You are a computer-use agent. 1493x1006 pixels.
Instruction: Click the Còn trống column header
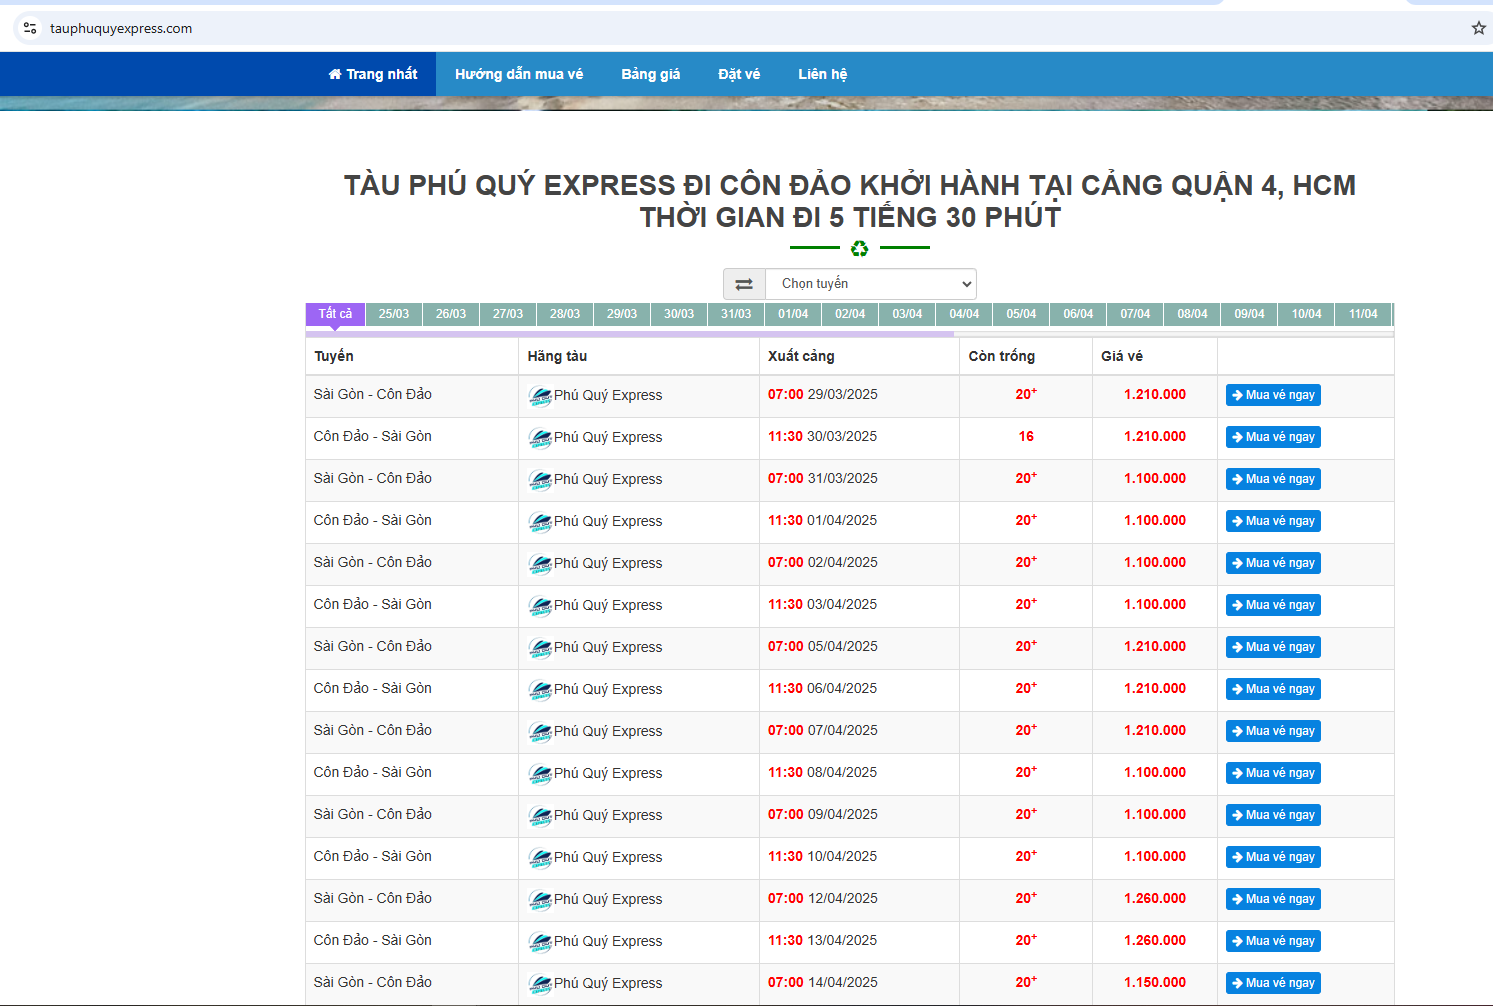tap(1002, 356)
